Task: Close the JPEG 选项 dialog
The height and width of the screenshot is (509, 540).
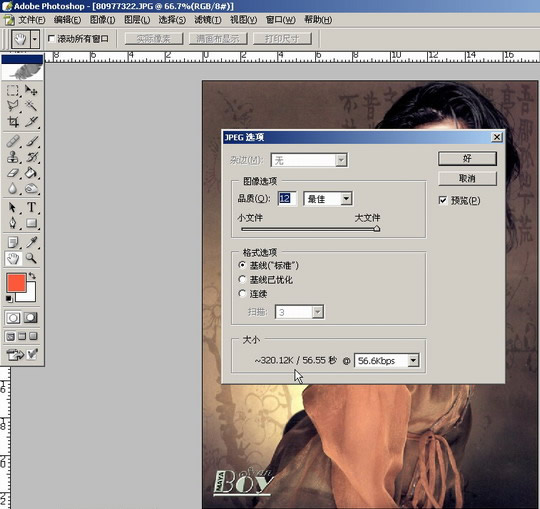Action: (497, 137)
